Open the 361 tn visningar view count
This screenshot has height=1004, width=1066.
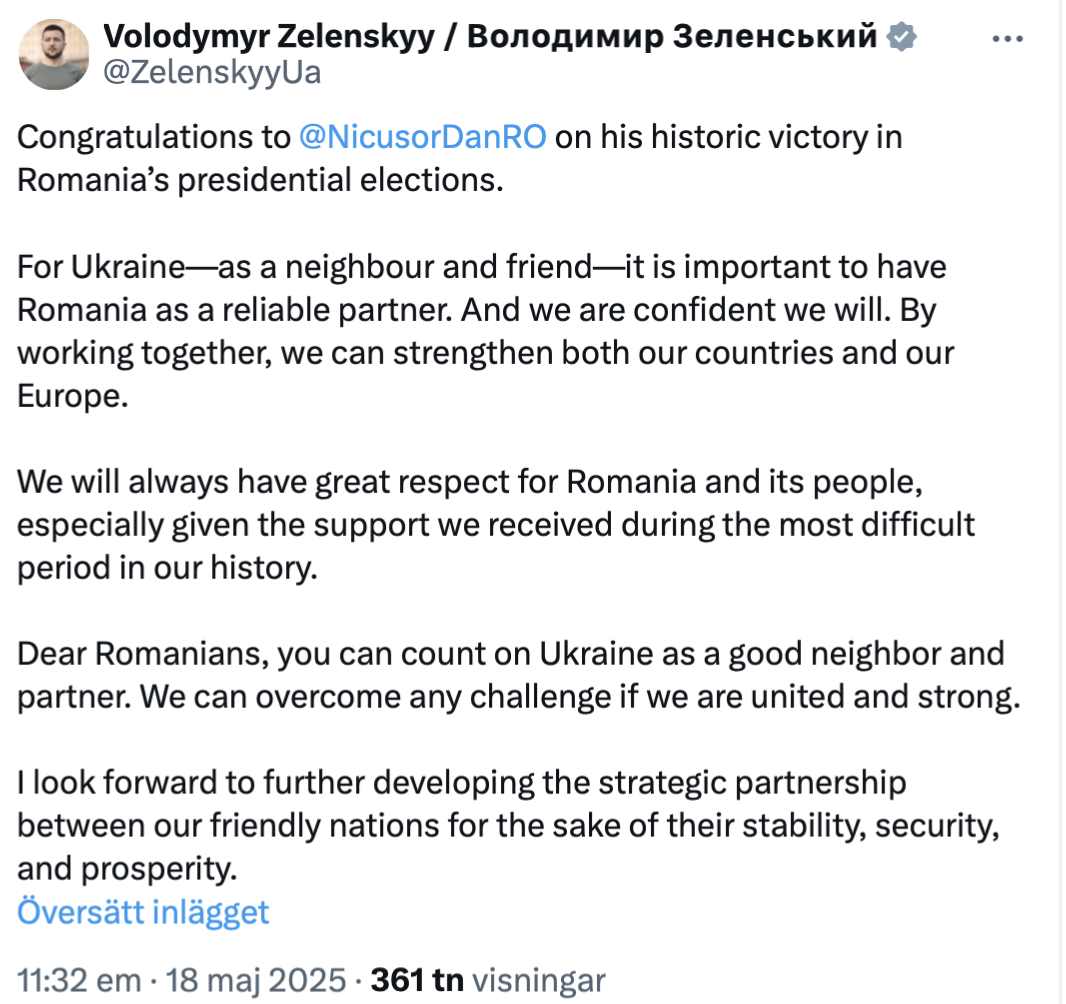(487, 980)
